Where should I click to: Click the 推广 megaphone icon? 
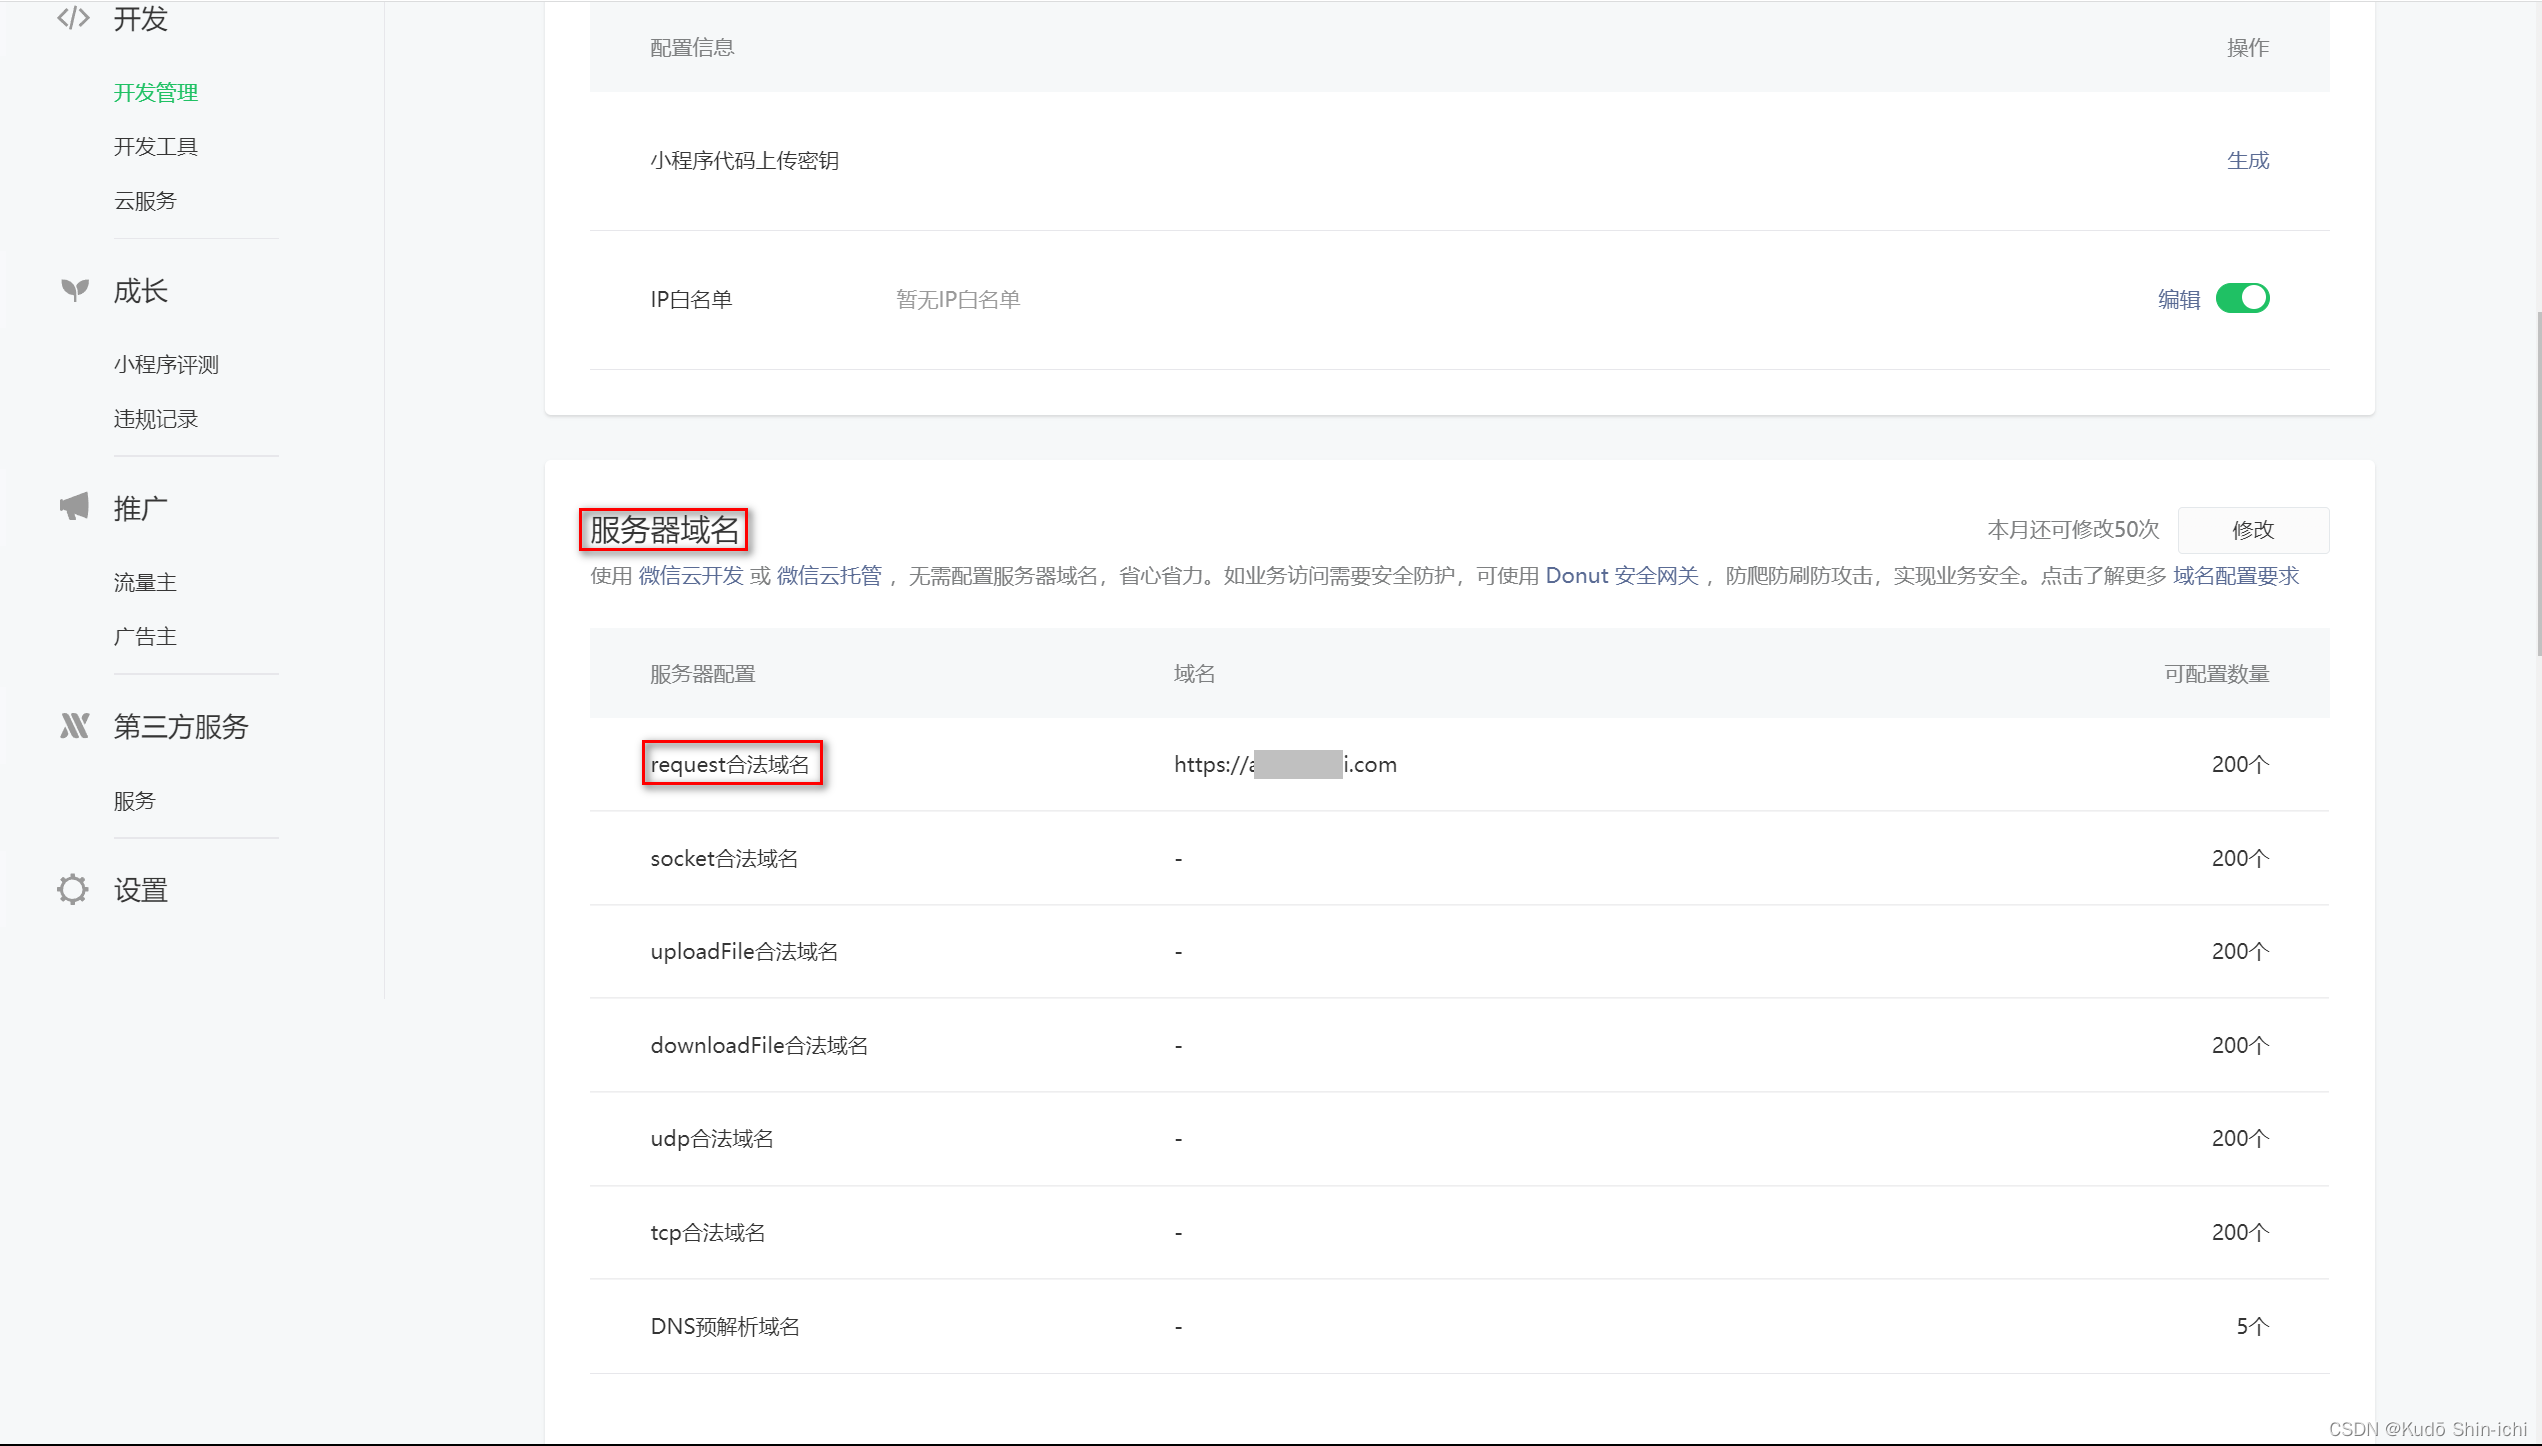(x=74, y=507)
